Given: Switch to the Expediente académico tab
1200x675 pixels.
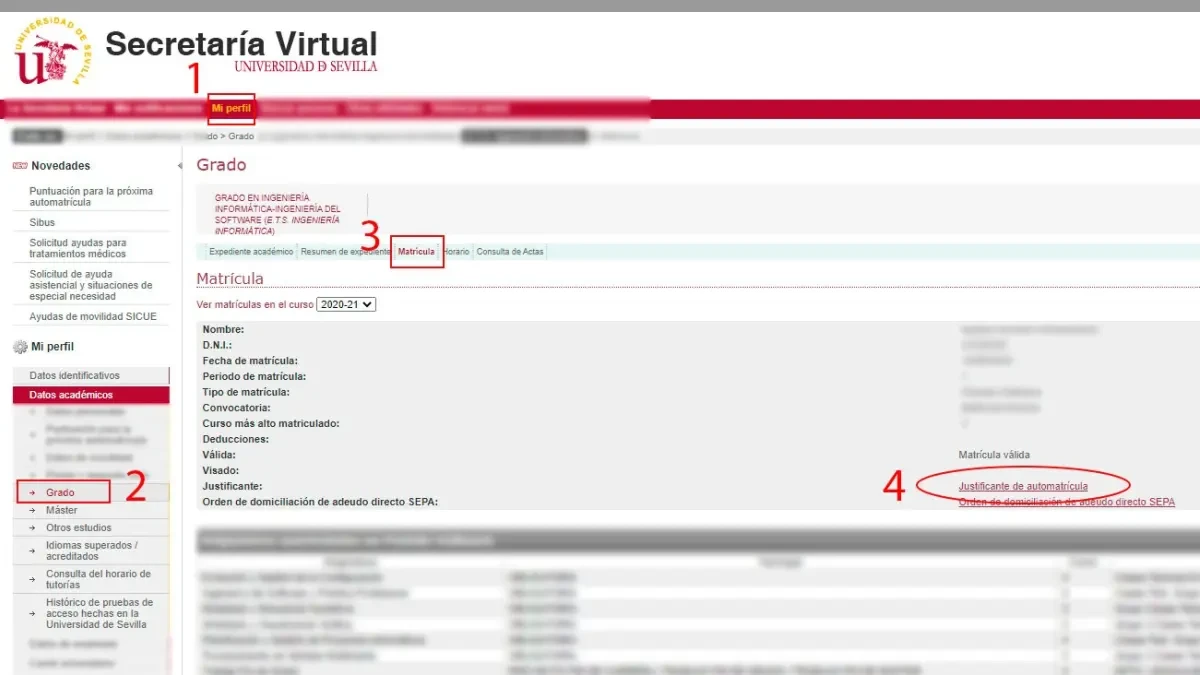Looking at the screenshot, I should point(251,252).
